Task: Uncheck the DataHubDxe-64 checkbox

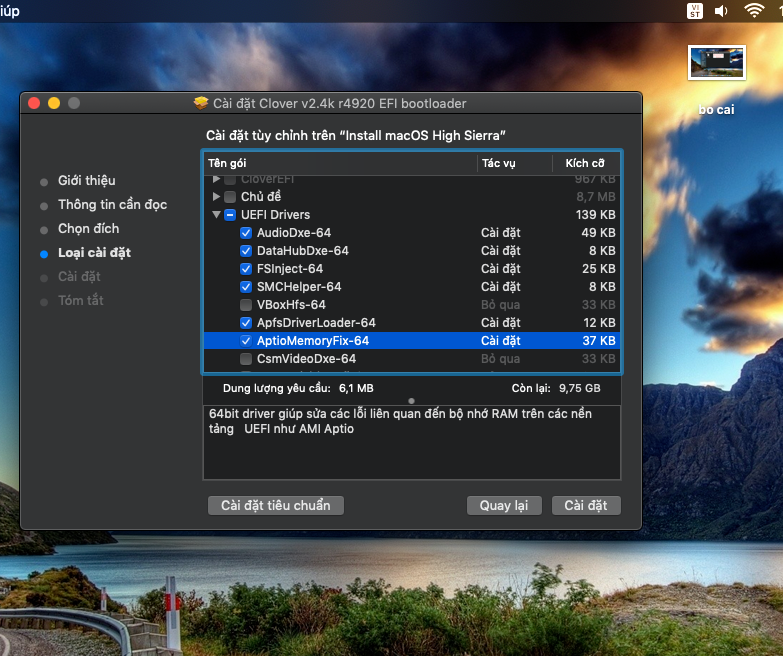Action: pyautogui.click(x=246, y=251)
